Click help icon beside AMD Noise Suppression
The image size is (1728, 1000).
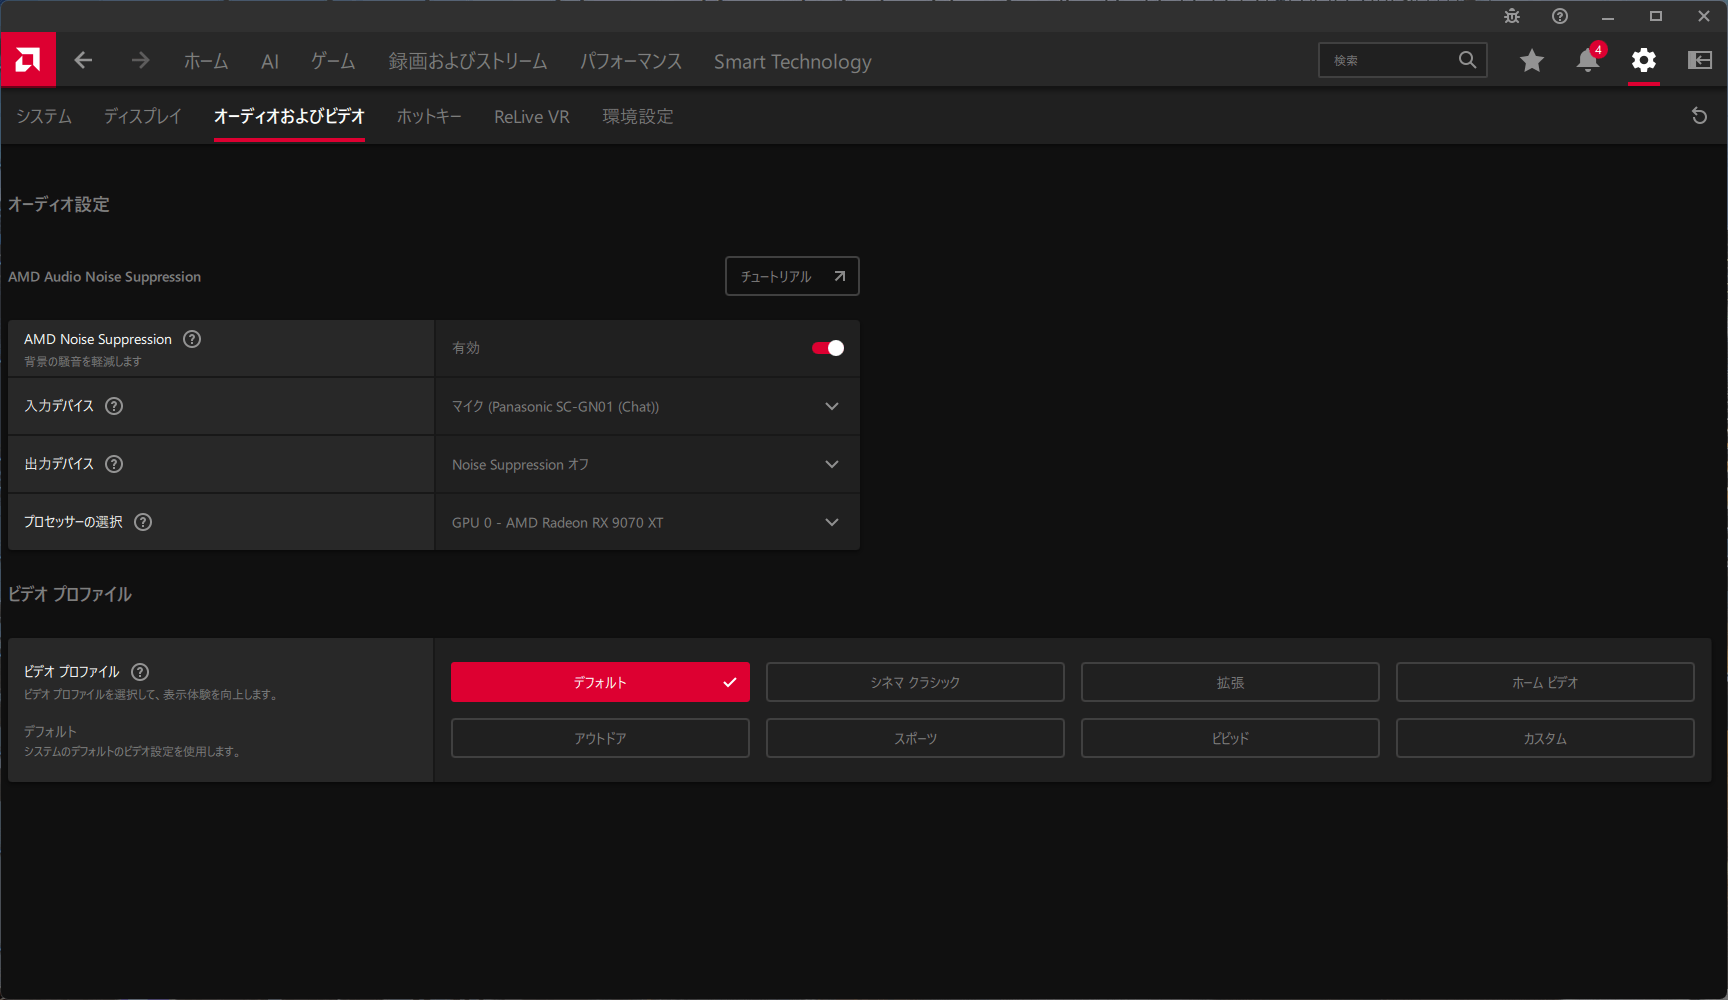[192, 339]
